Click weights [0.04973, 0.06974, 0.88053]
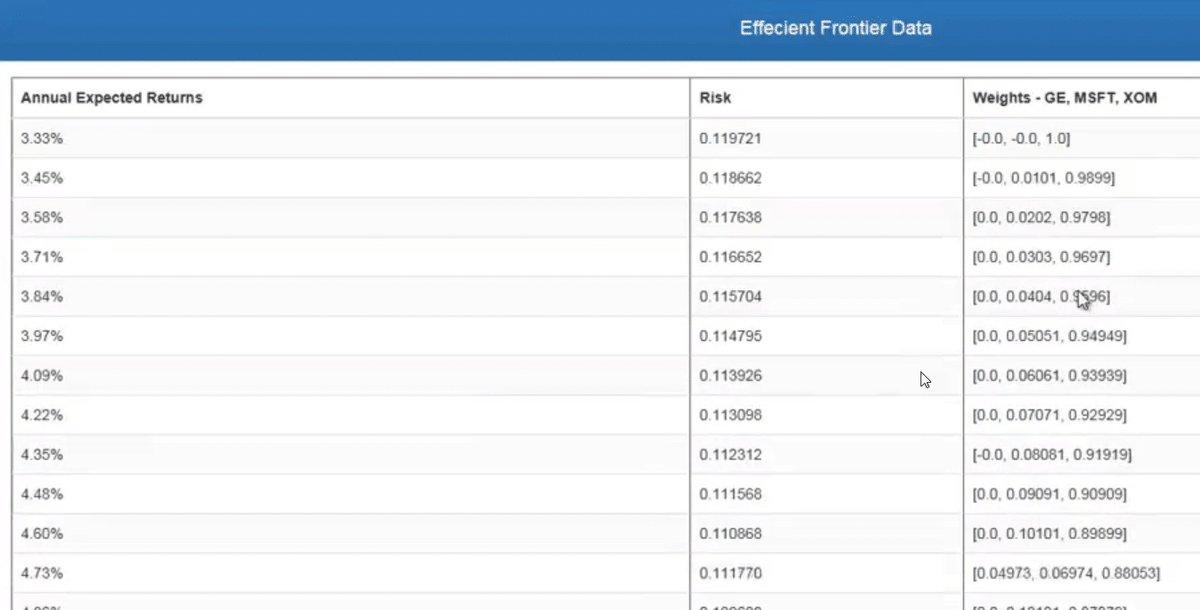Image resolution: width=1200 pixels, height=610 pixels. [x=1066, y=573]
